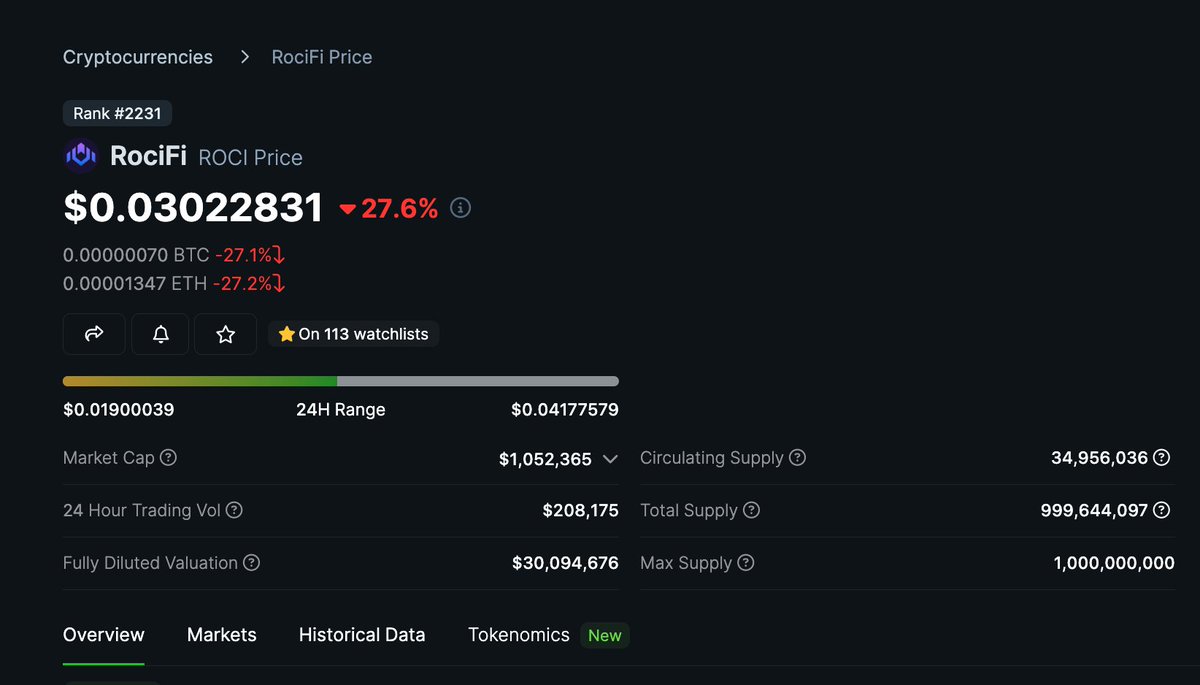
Task: Set a price alert via the bell icon
Action: [x=160, y=334]
